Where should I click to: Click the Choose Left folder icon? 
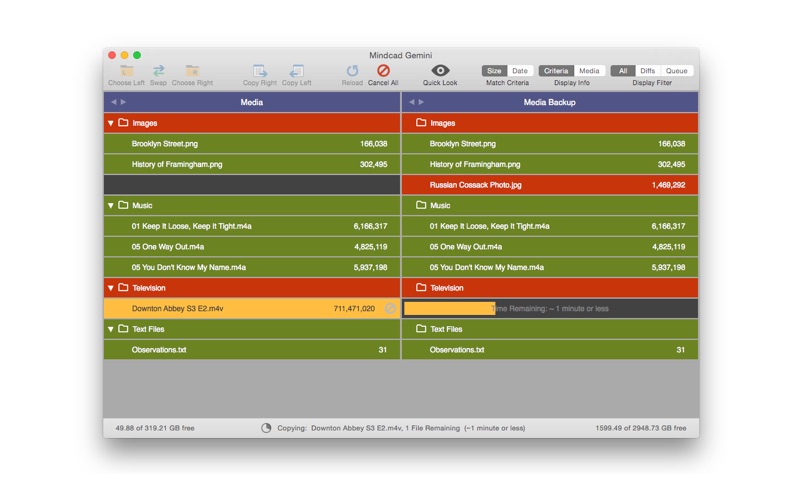click(x=126, y=71)
